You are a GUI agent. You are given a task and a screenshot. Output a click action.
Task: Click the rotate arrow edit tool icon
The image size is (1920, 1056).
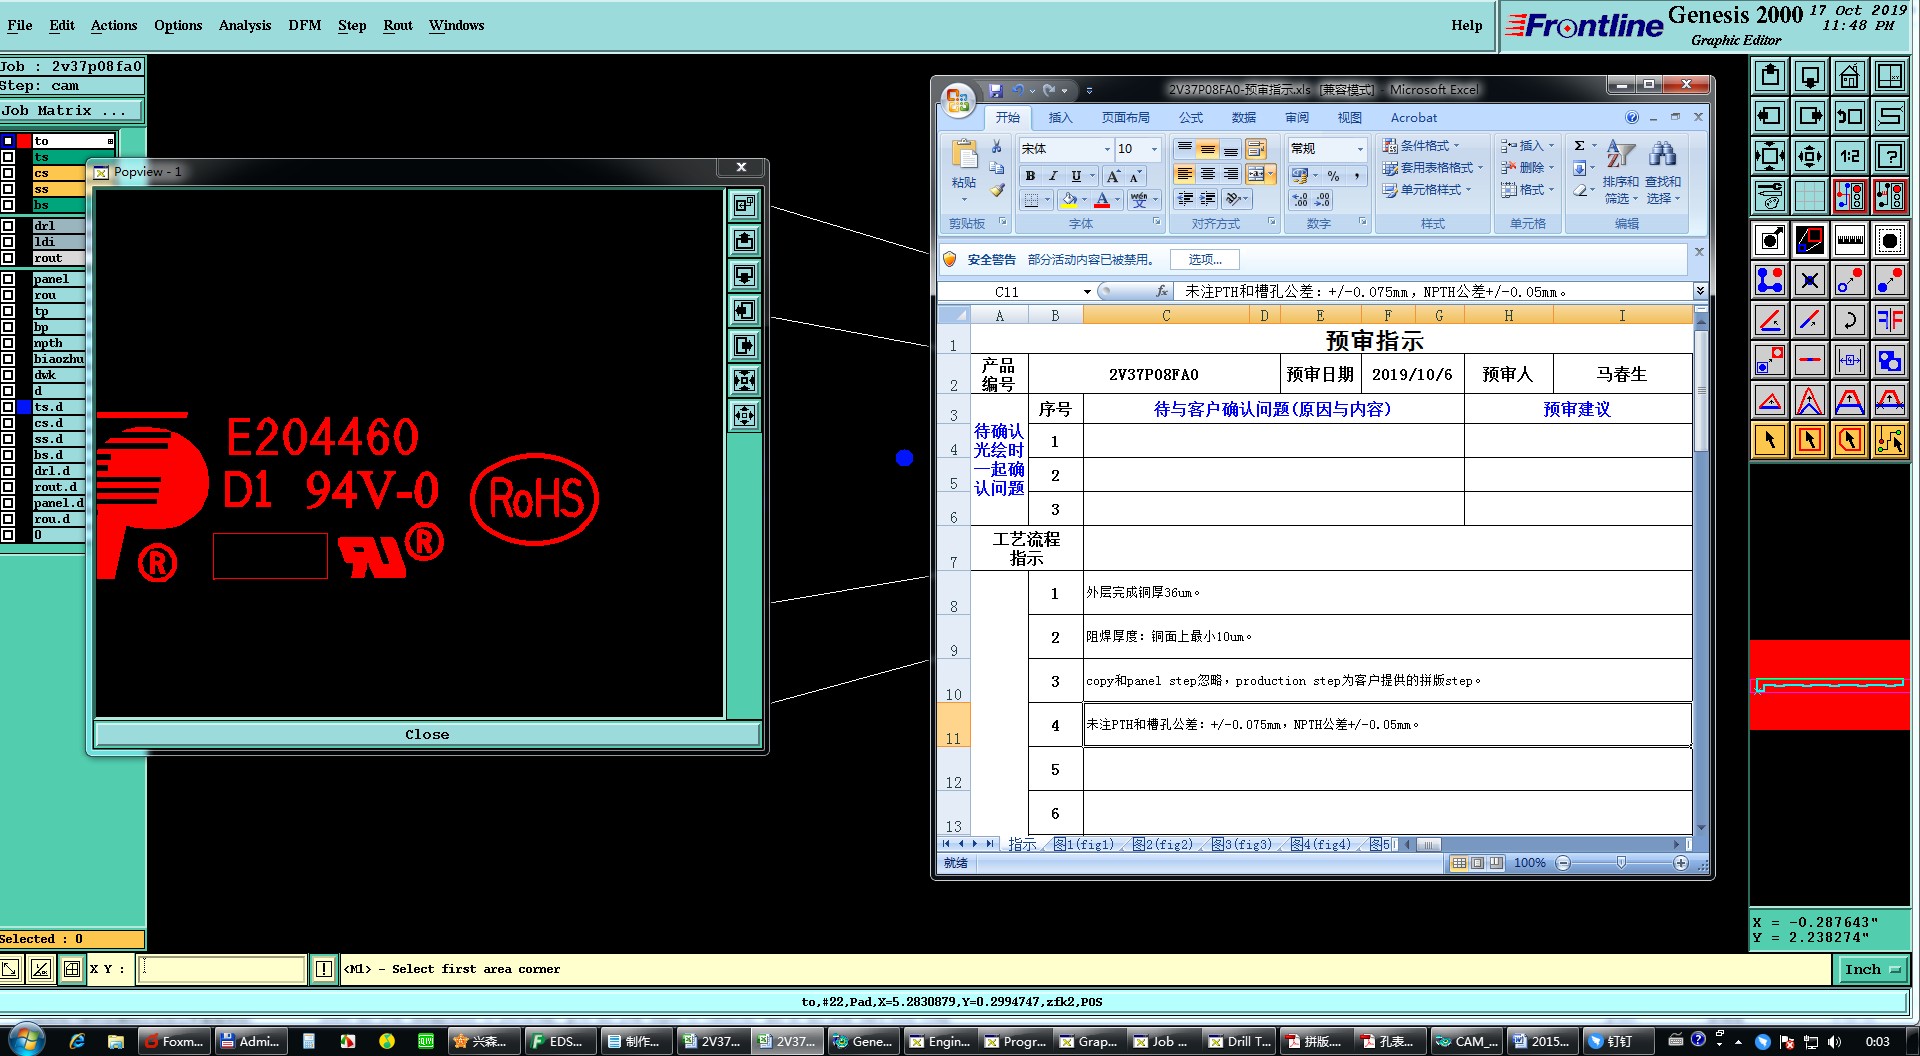click(1849, 320)
